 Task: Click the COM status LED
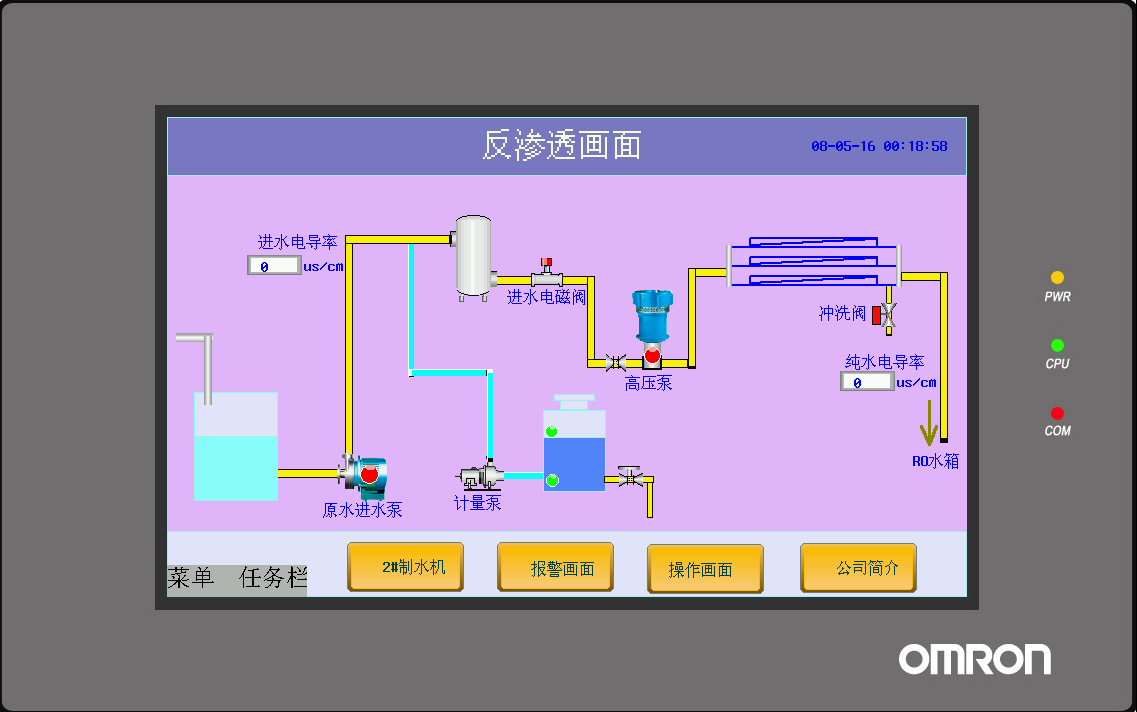(x=1057, y=413)
